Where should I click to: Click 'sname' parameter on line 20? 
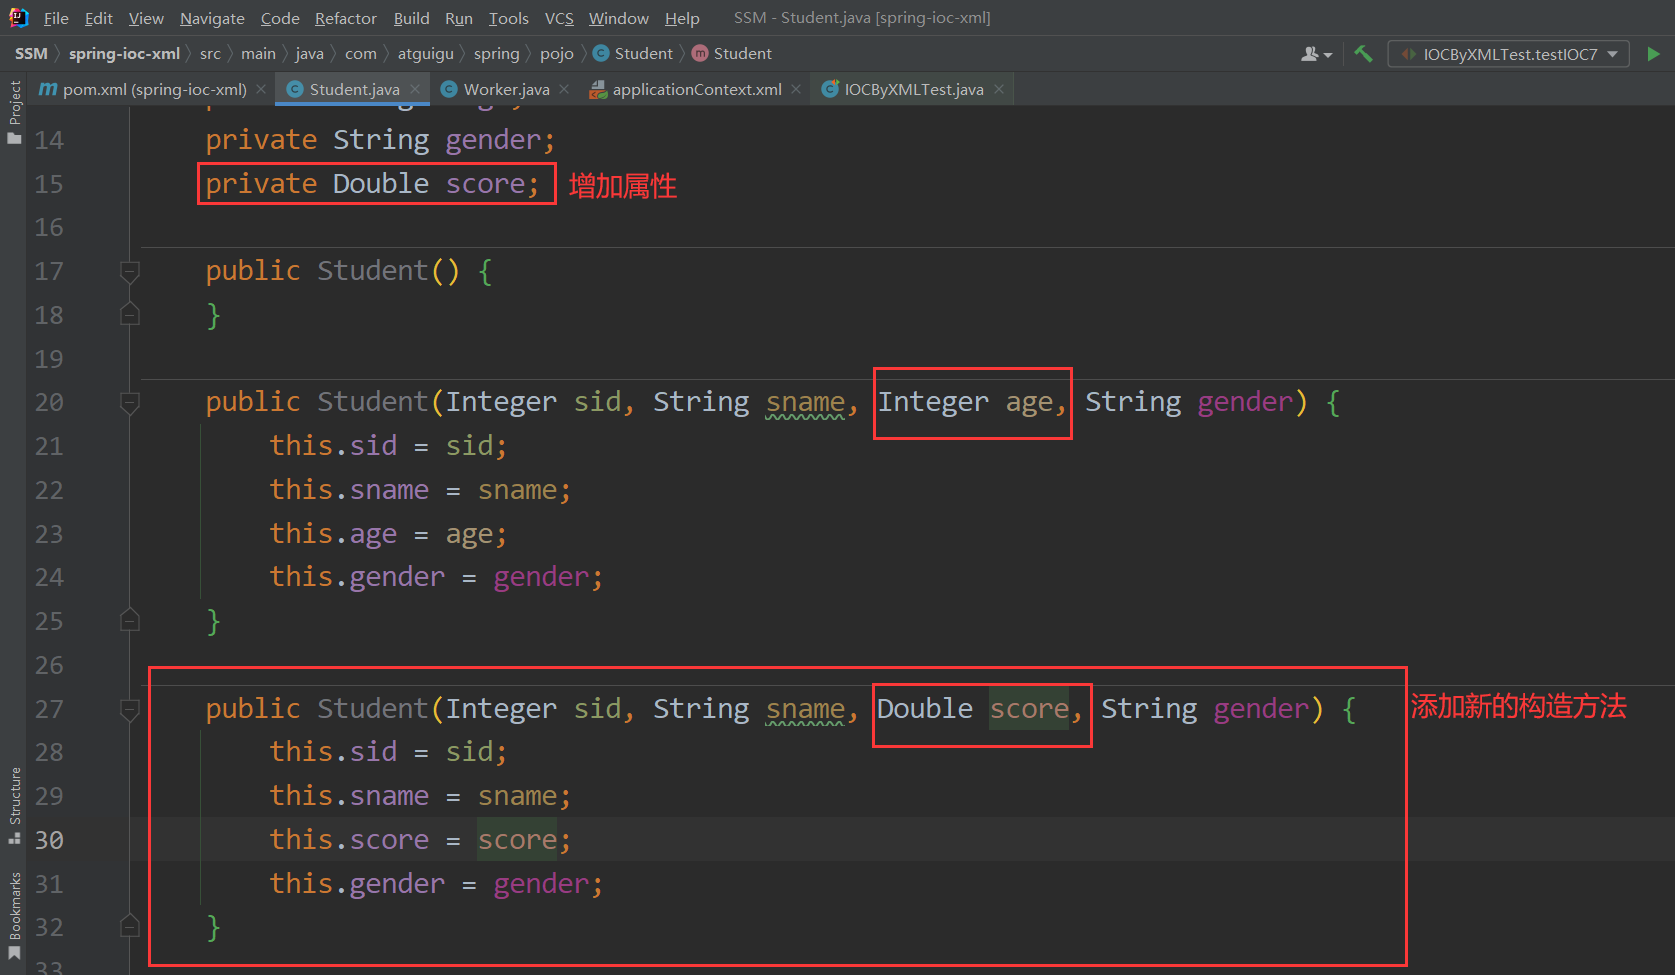(805, 402)
